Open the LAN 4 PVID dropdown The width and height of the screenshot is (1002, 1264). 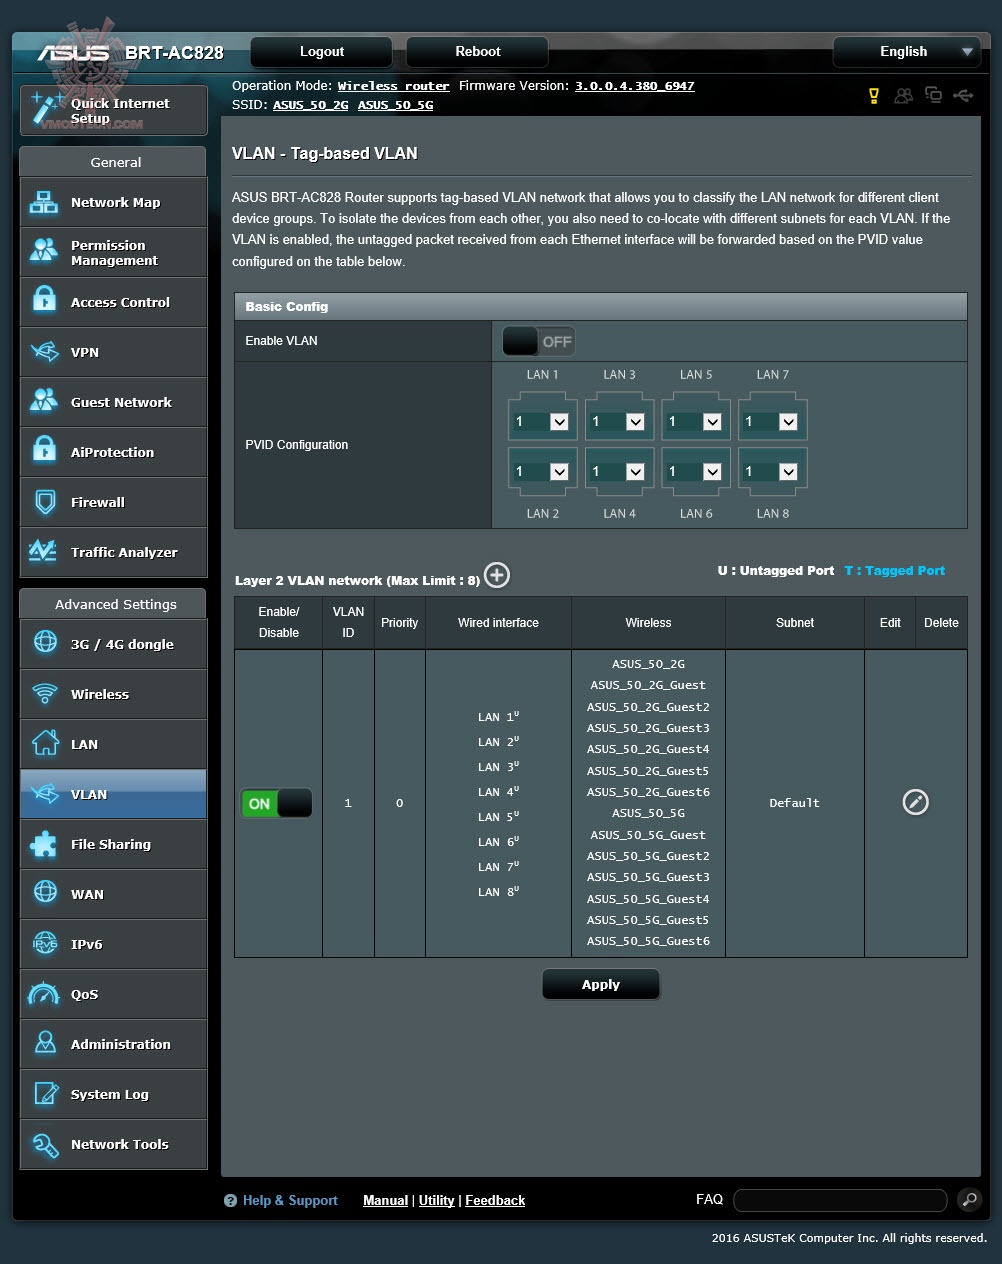619,471
